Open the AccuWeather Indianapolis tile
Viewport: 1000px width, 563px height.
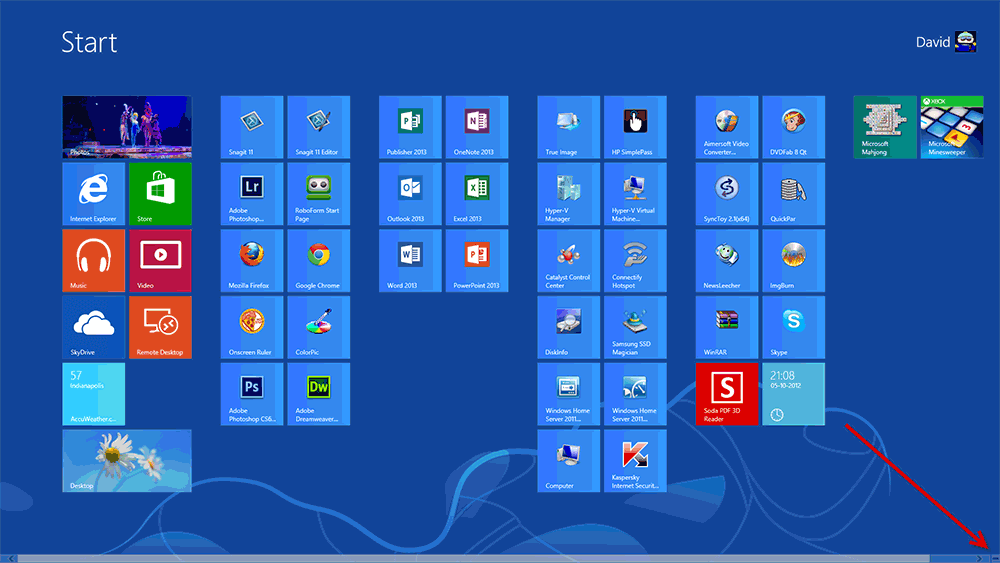click(x=94, y=394)
